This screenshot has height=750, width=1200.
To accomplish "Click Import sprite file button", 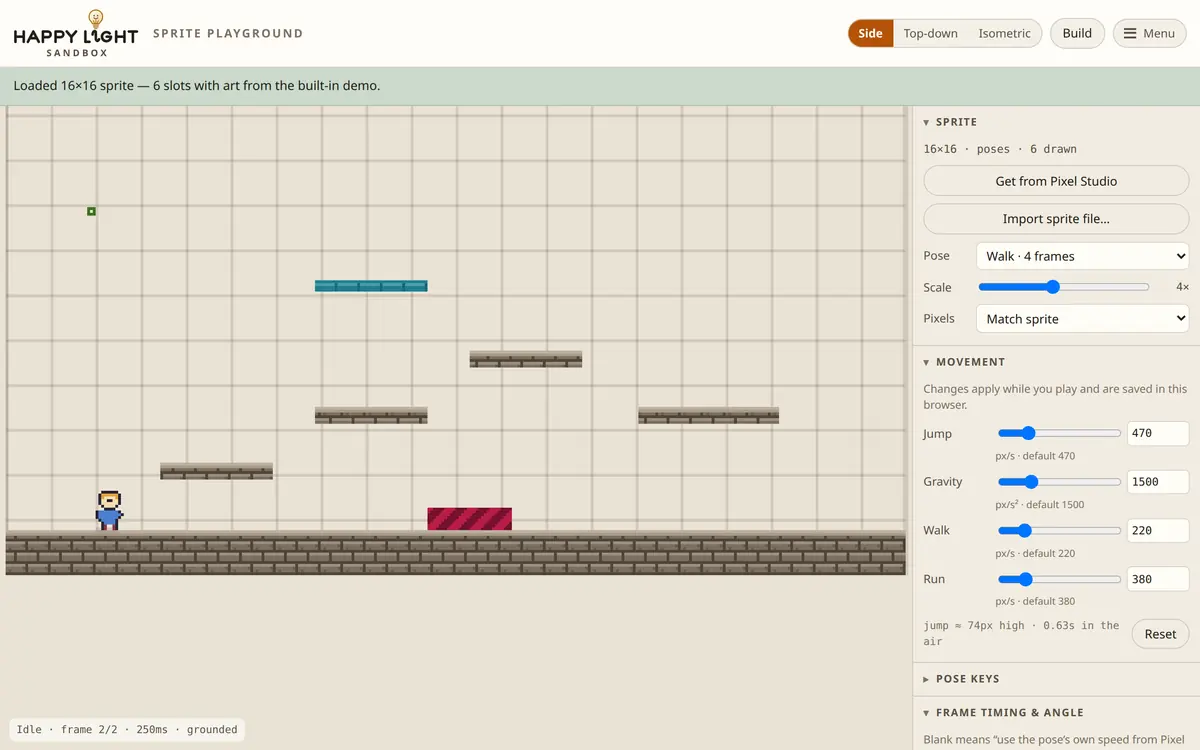I will (1056, 219).
